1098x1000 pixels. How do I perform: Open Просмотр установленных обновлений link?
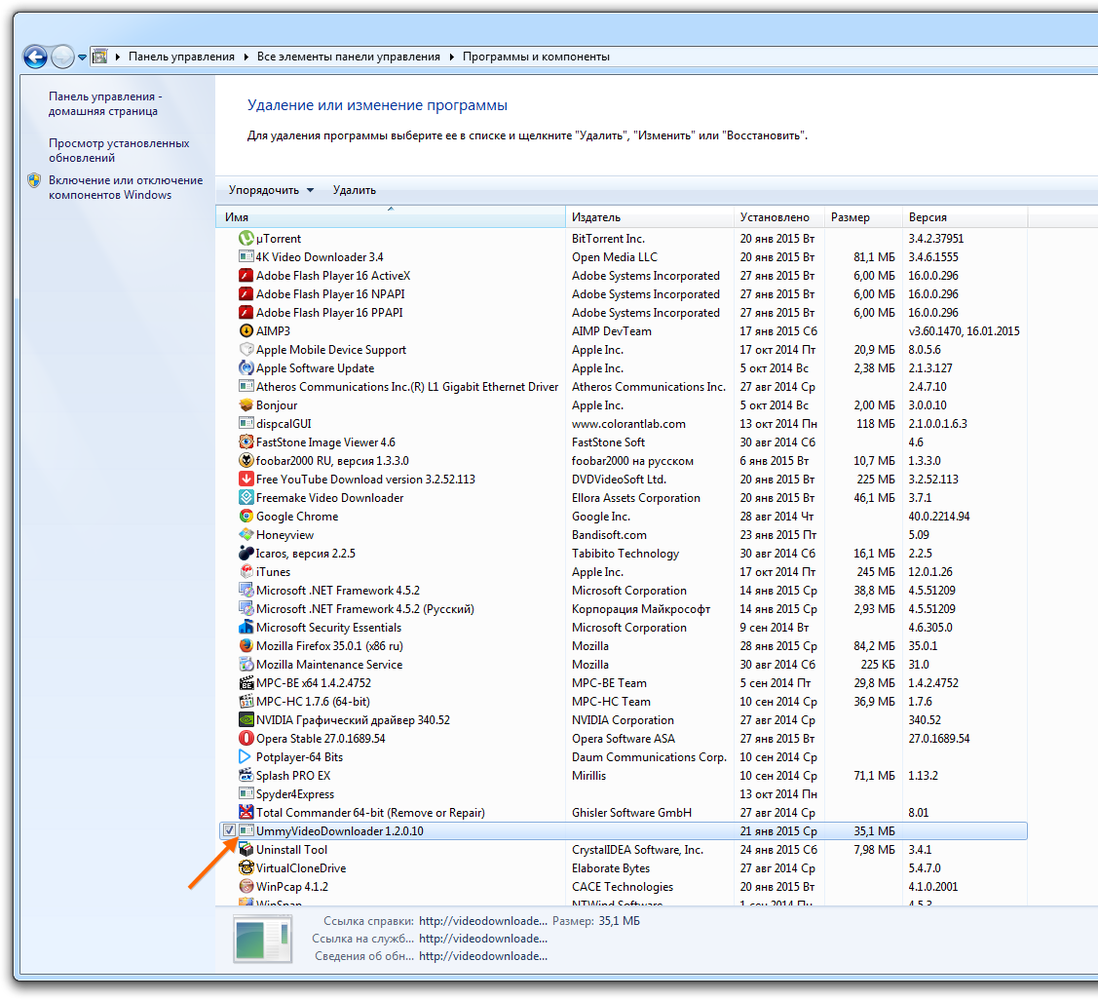click(119, 151)
